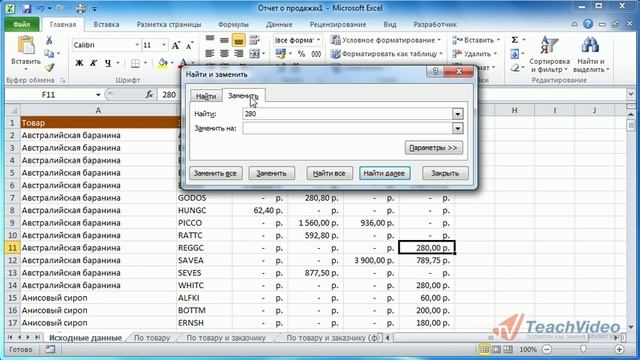Viewport: 640px width, 360px height.
Task: Align cell content to middle
Action: pyautogui.click(x=224, y=40)
